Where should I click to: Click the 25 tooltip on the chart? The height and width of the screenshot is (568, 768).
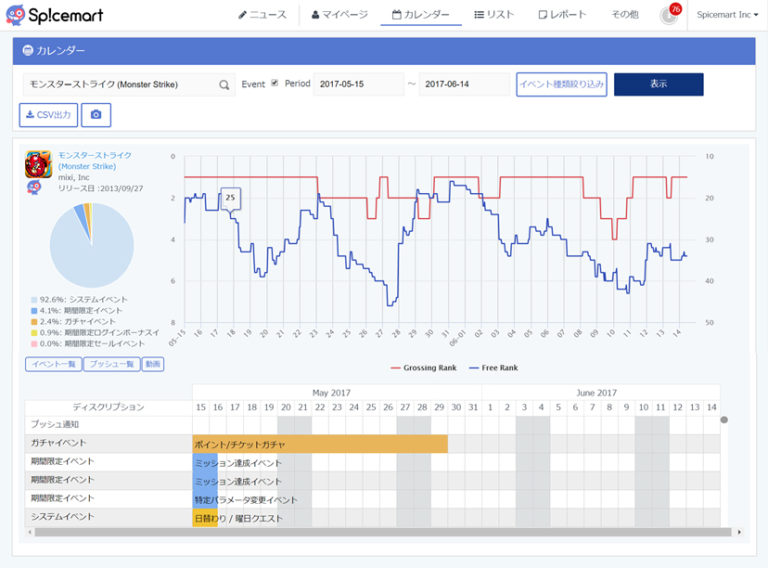[230, 198]
